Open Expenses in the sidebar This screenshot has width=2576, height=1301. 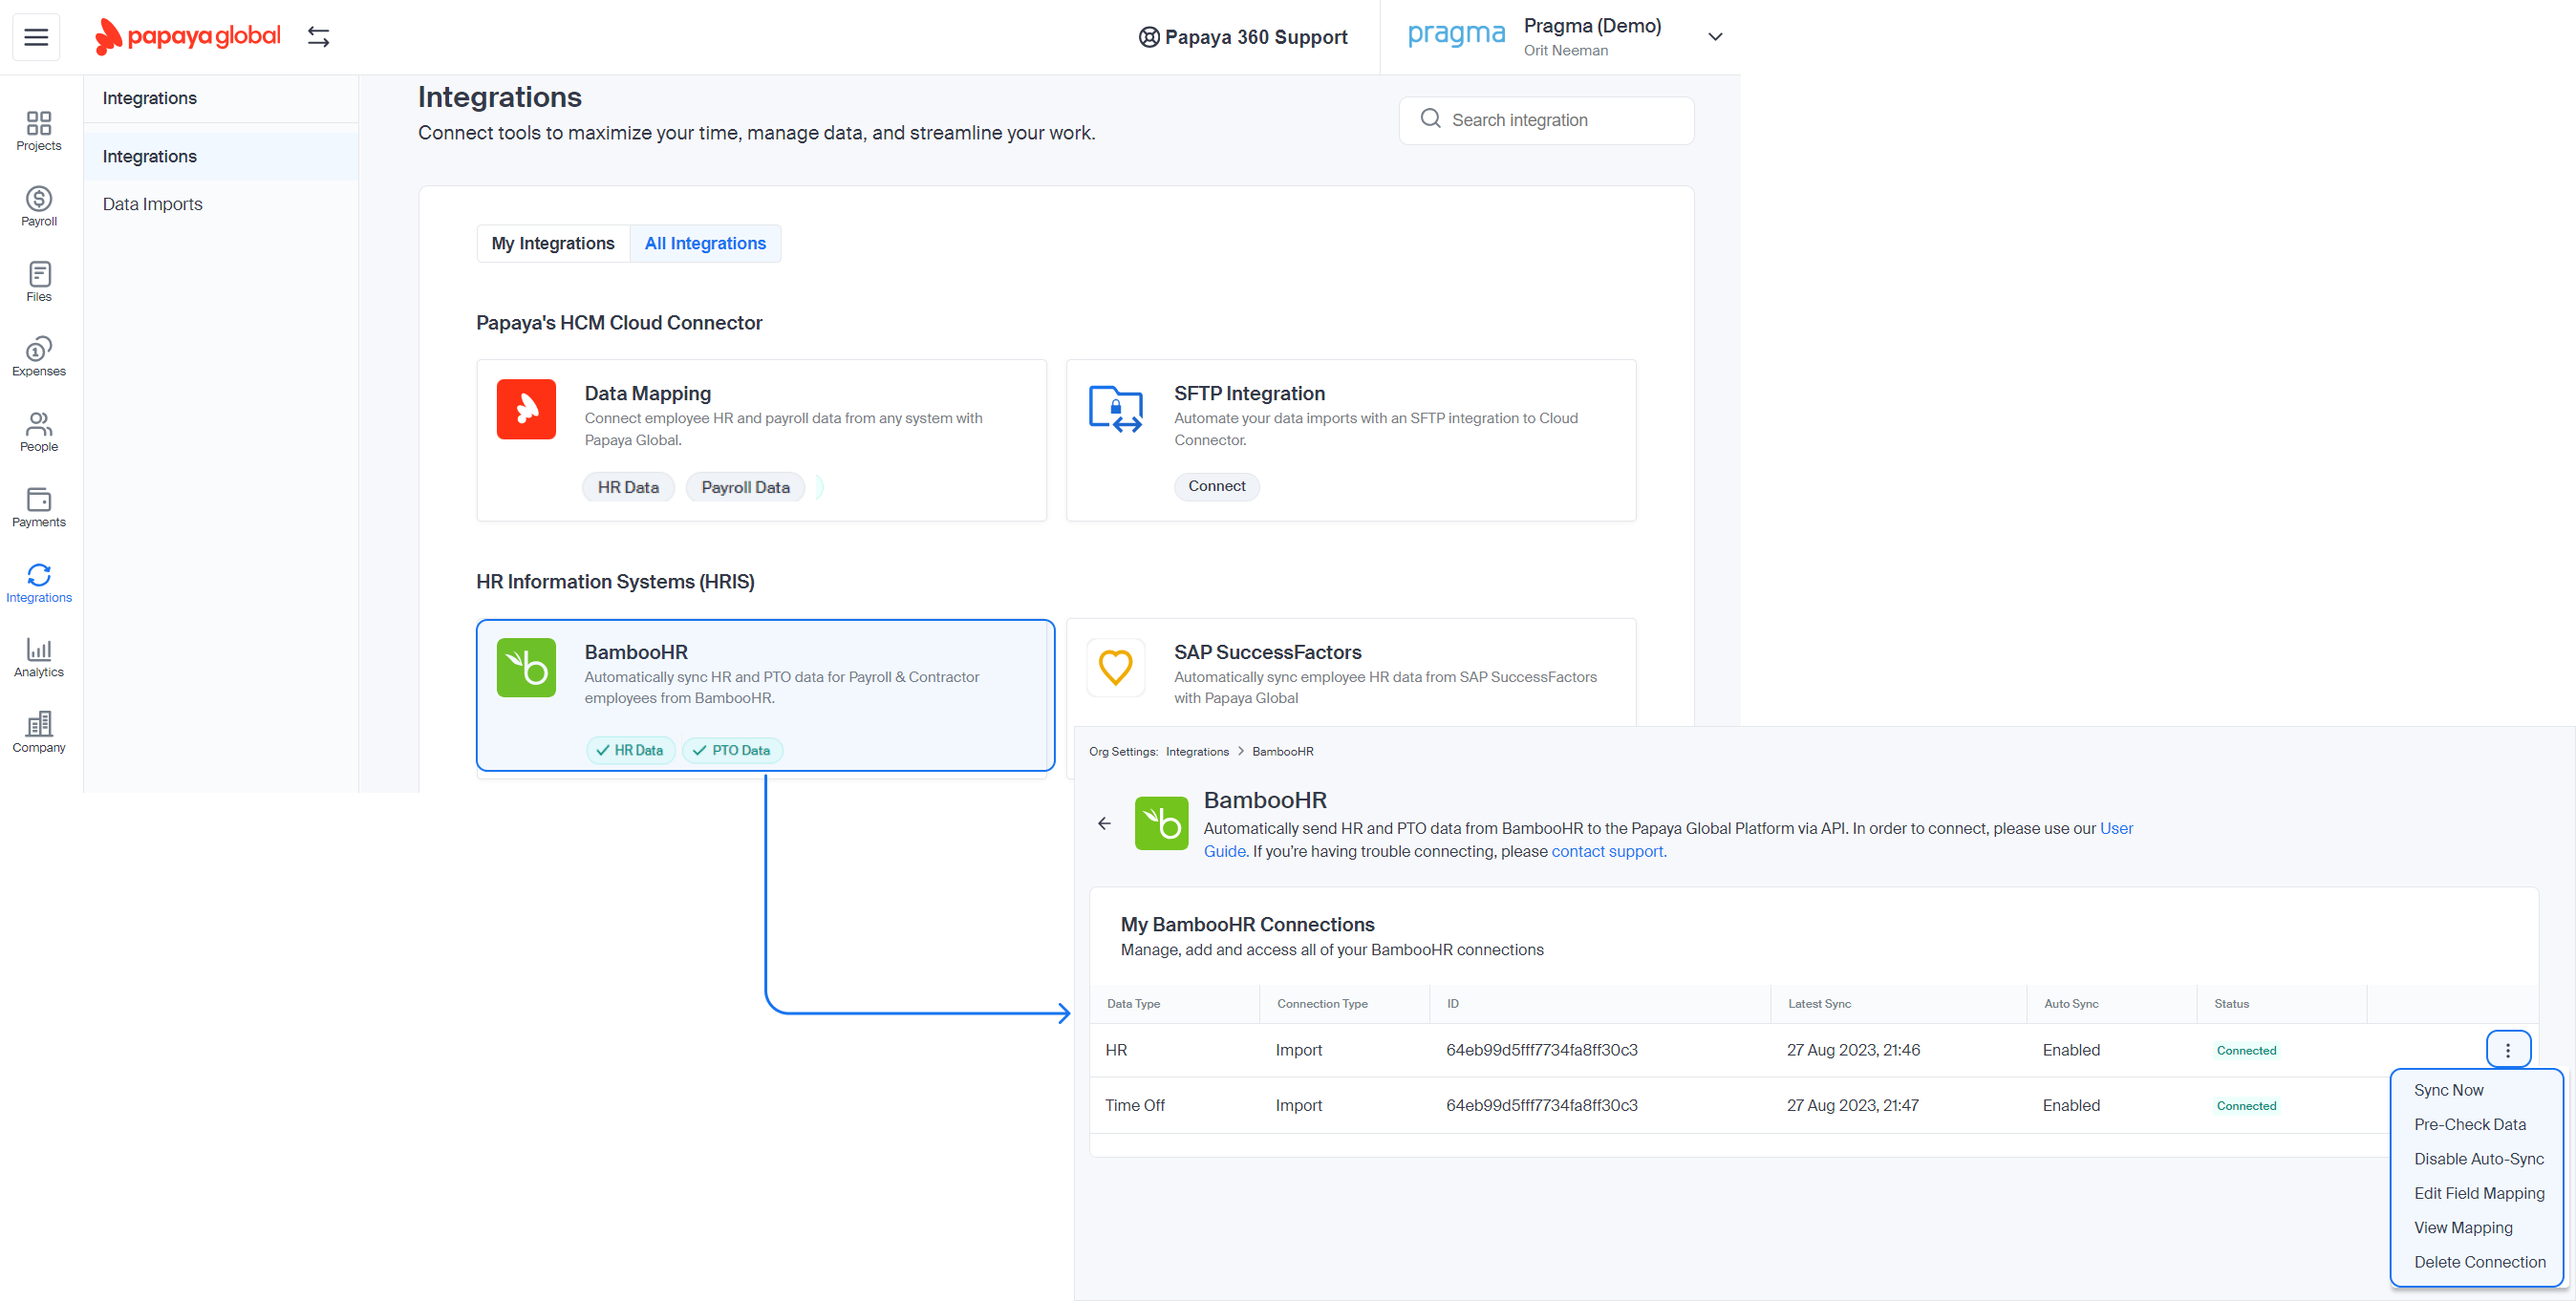point(39,357)
